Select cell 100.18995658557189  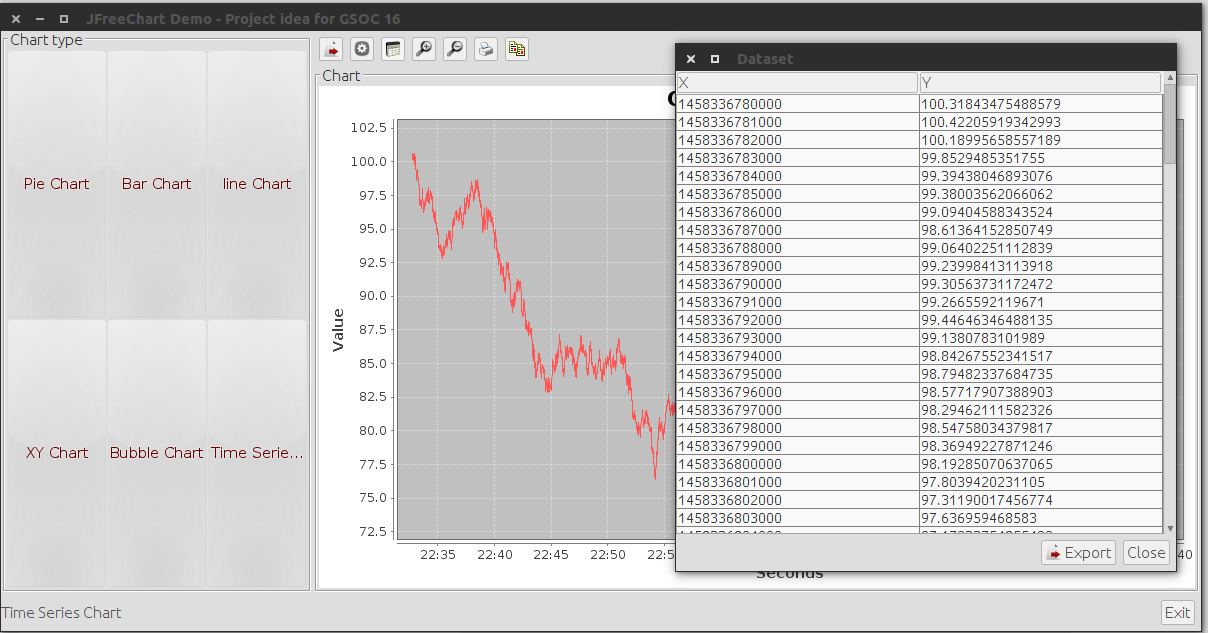(x=1041, y=140)
